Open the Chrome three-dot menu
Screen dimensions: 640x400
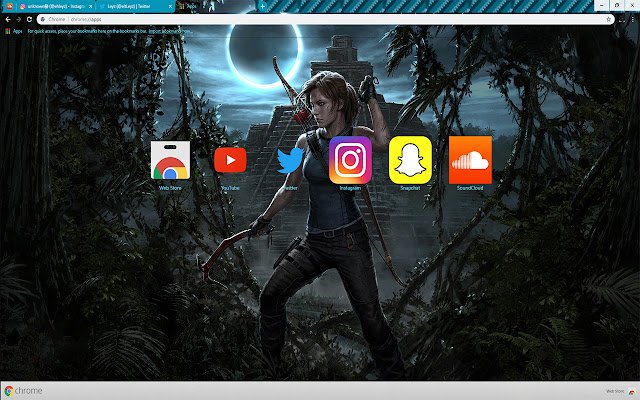pyautogui.click(x=634, y=19)
